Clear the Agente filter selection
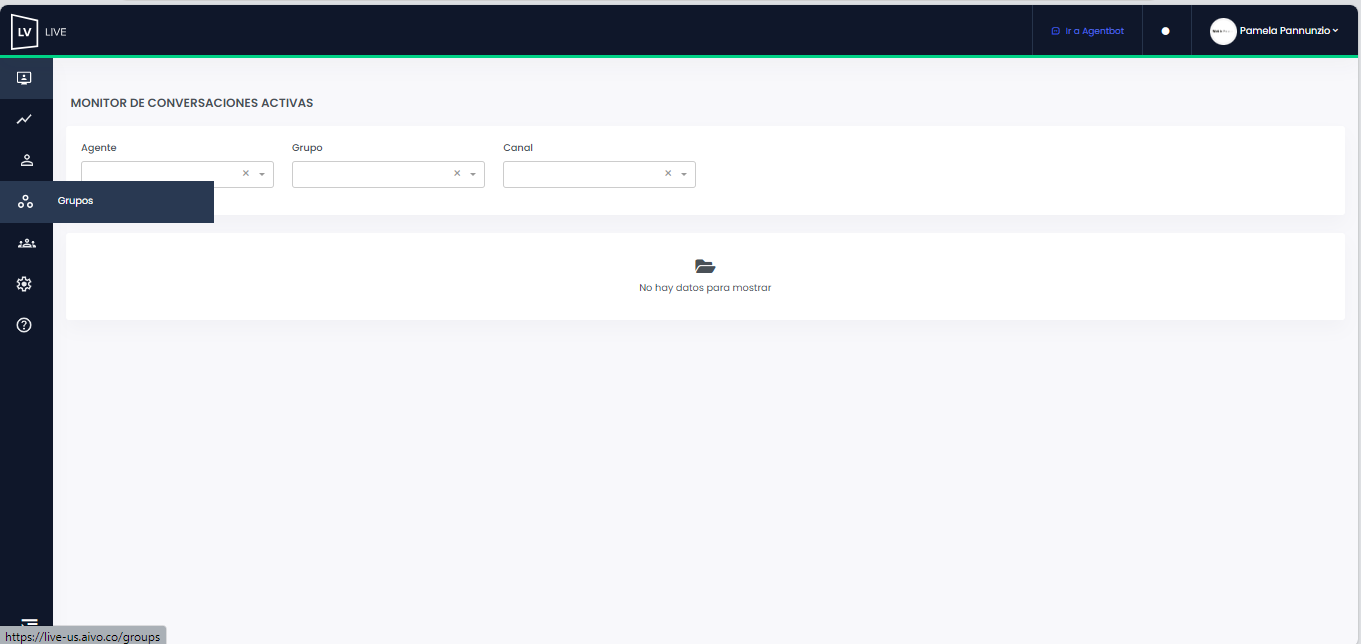The height and width of the screenshot is (644, 1361). 246,173
